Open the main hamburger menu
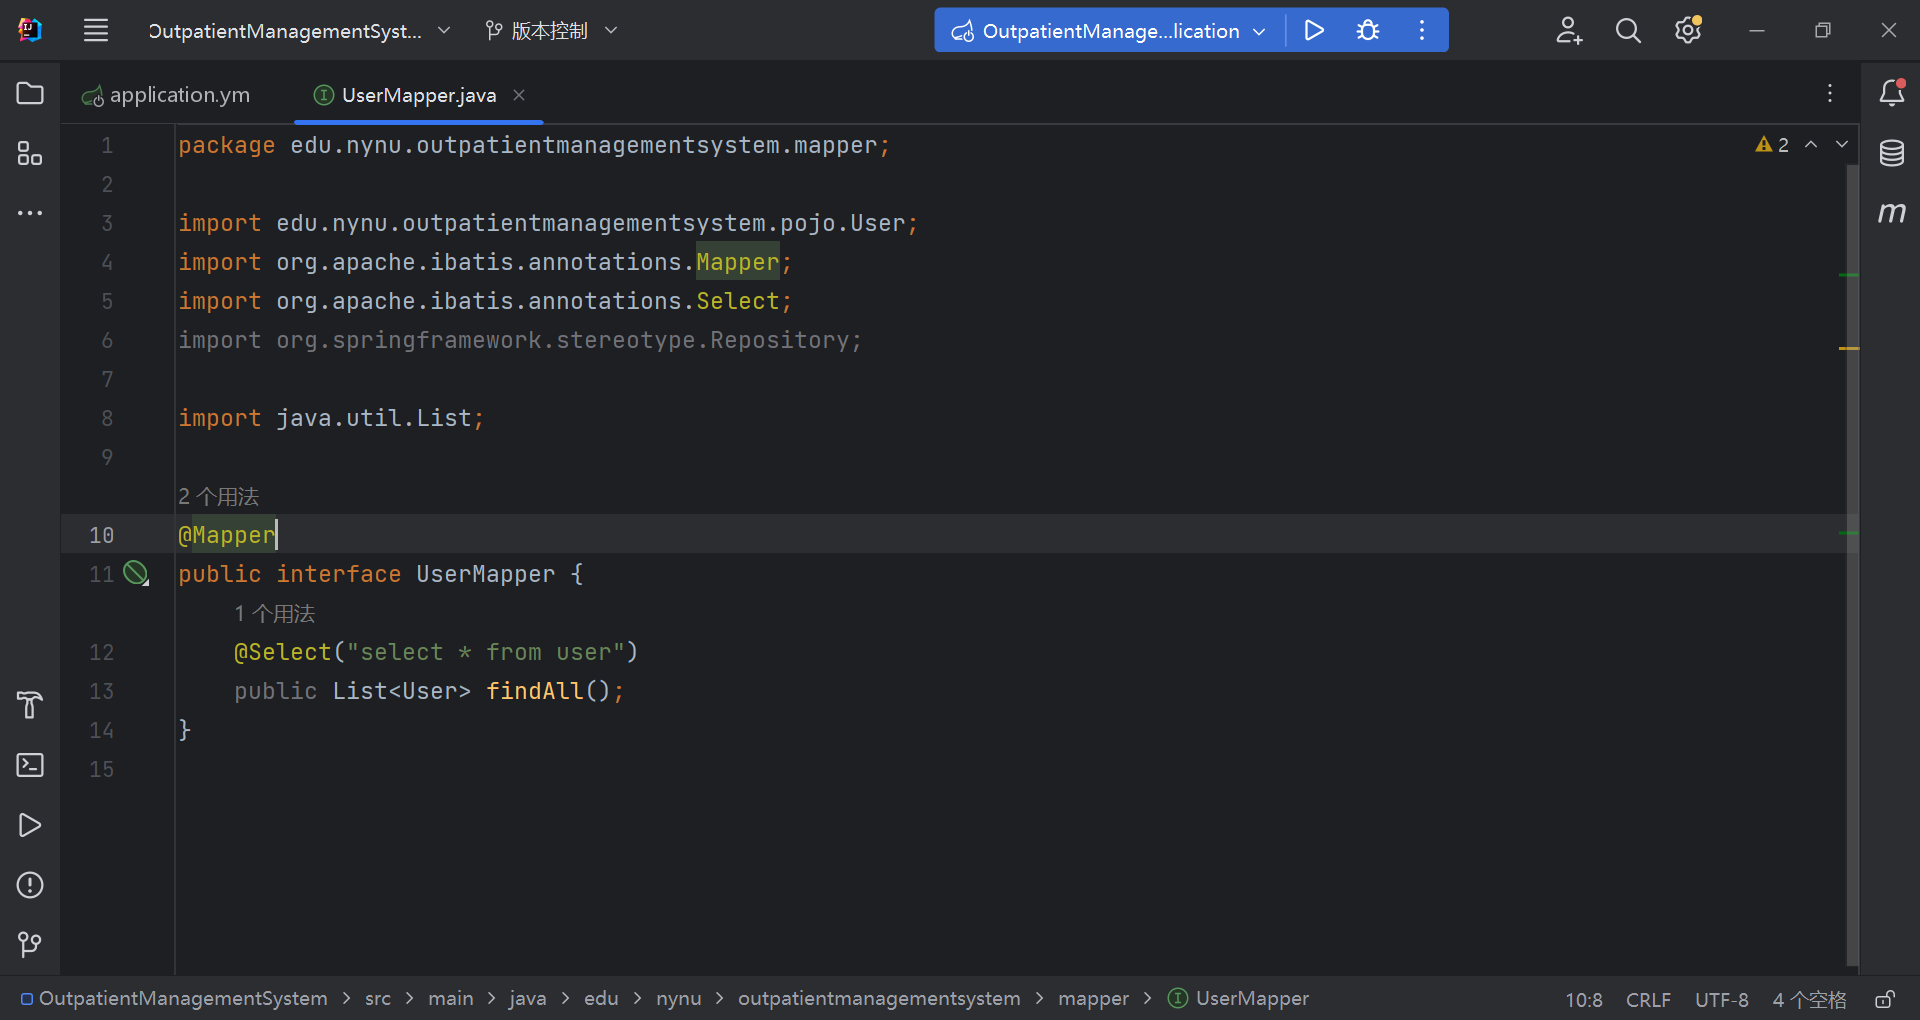1920x1020 pixels. (96, 30)
